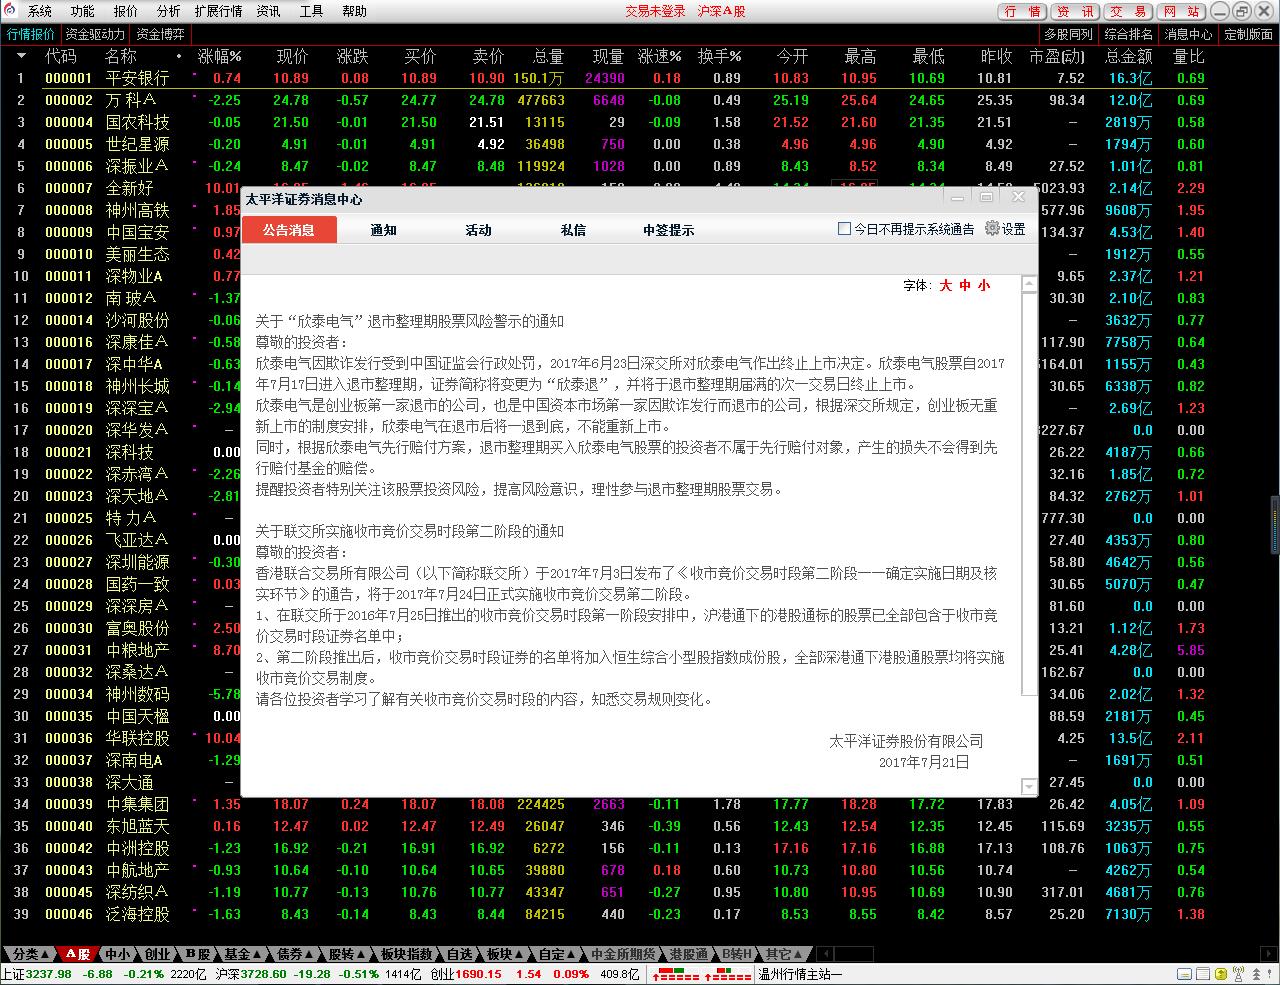
Task: Open the 报价 menu
Action: tap(126, 11)
